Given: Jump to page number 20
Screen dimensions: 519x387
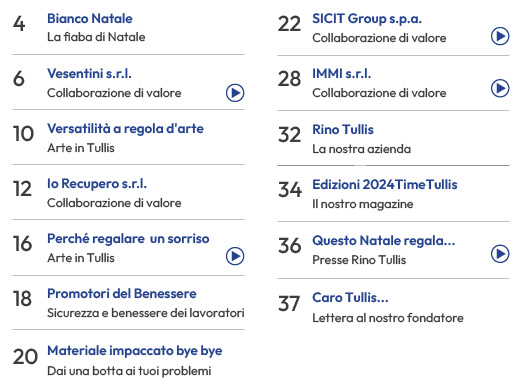Looking at the screenshot, I should (x=25, y=357).
